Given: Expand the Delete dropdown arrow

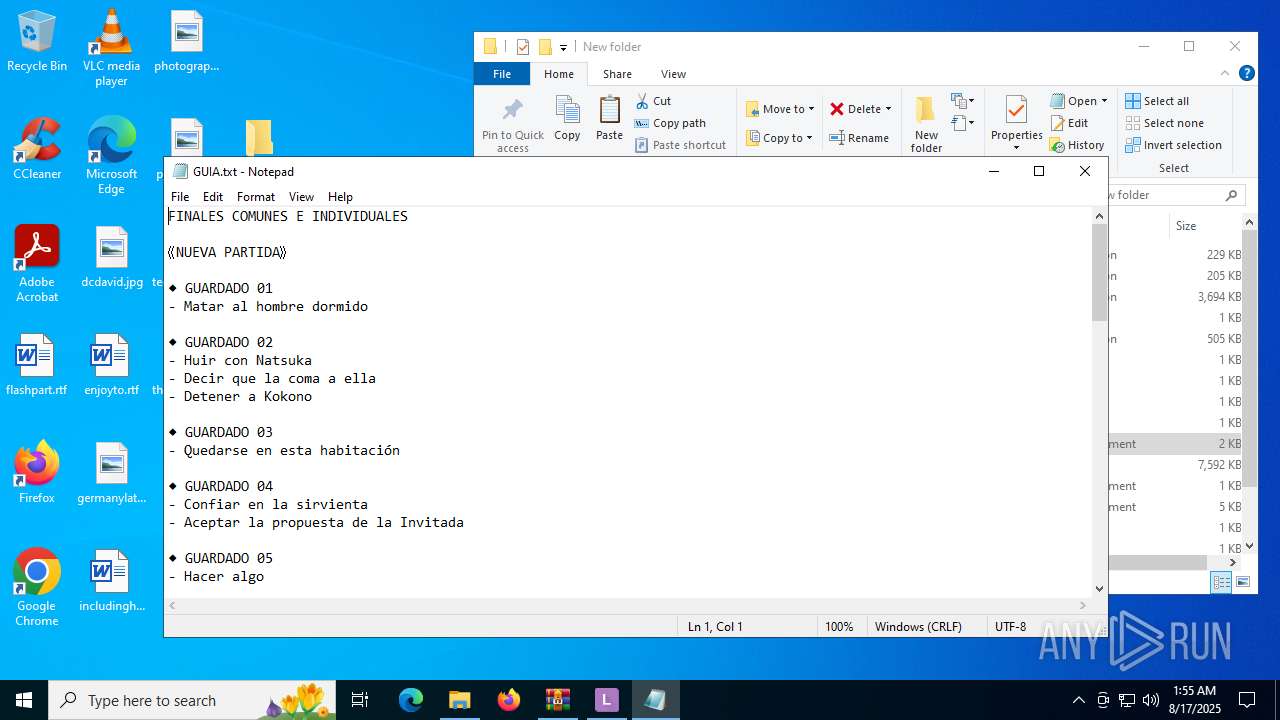Looking at the screenshot, I should [888, 109].
